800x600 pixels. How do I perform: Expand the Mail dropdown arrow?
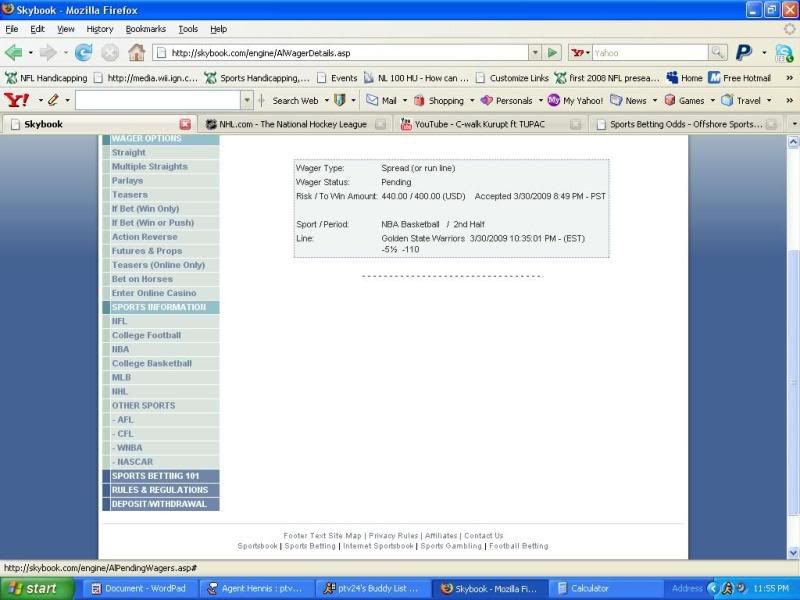coord(405,101)
